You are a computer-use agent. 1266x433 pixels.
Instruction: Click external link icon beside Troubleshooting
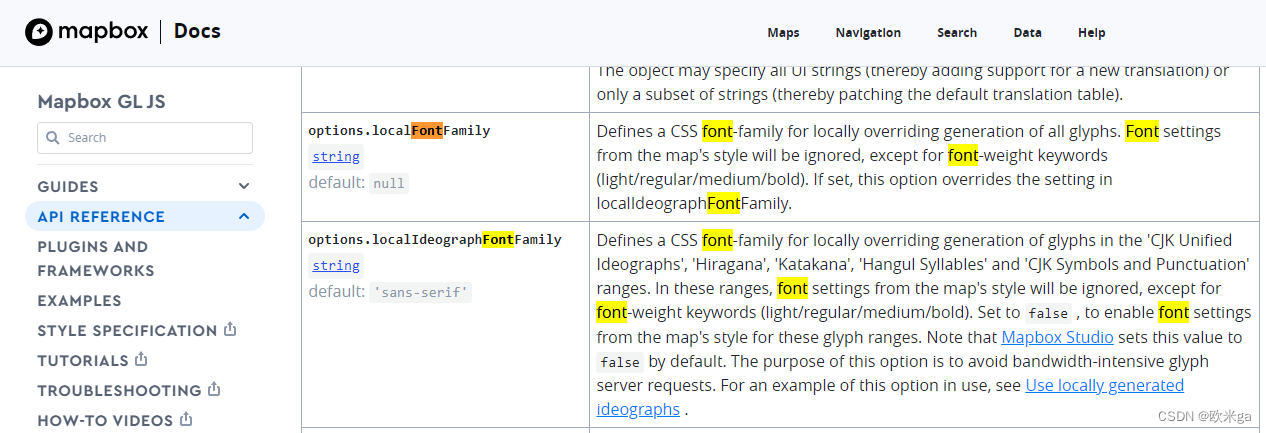pos(214,389)
